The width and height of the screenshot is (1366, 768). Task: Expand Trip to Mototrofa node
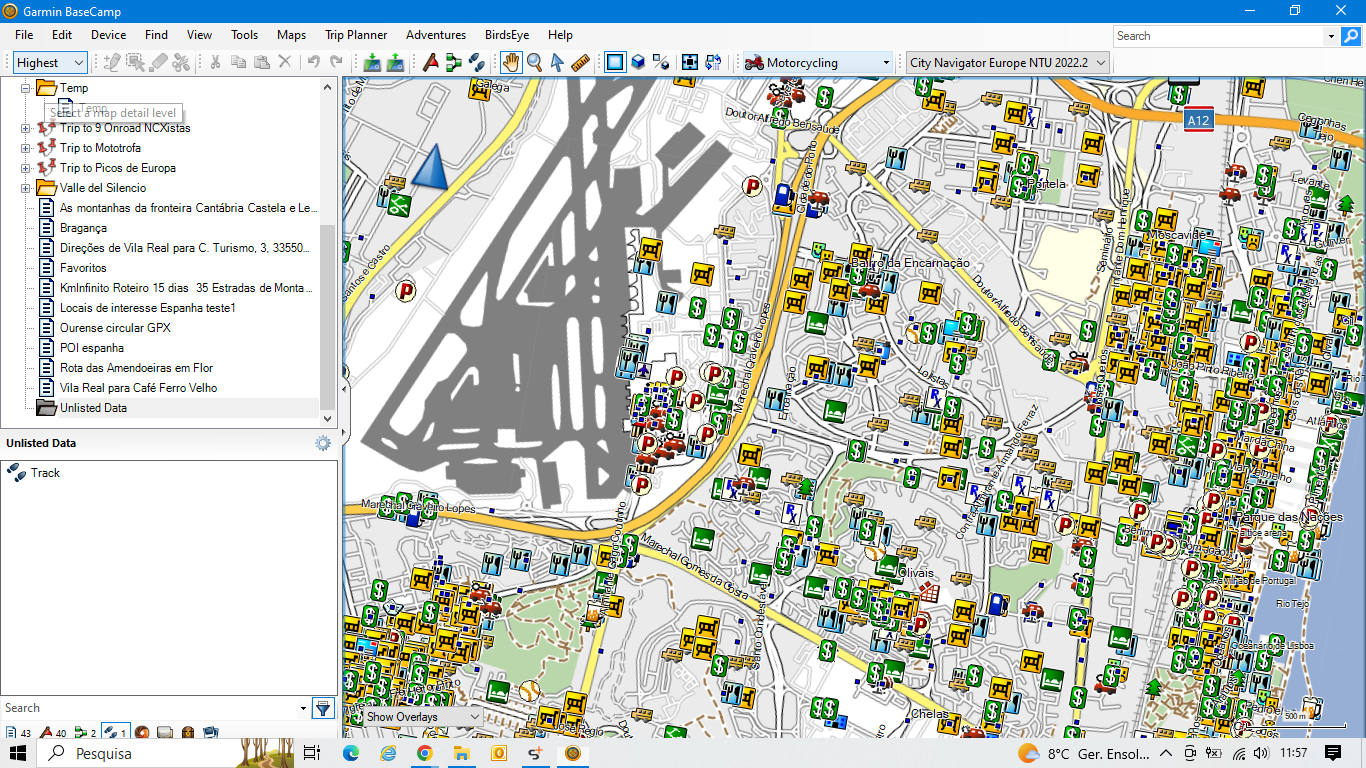(26, 148)
